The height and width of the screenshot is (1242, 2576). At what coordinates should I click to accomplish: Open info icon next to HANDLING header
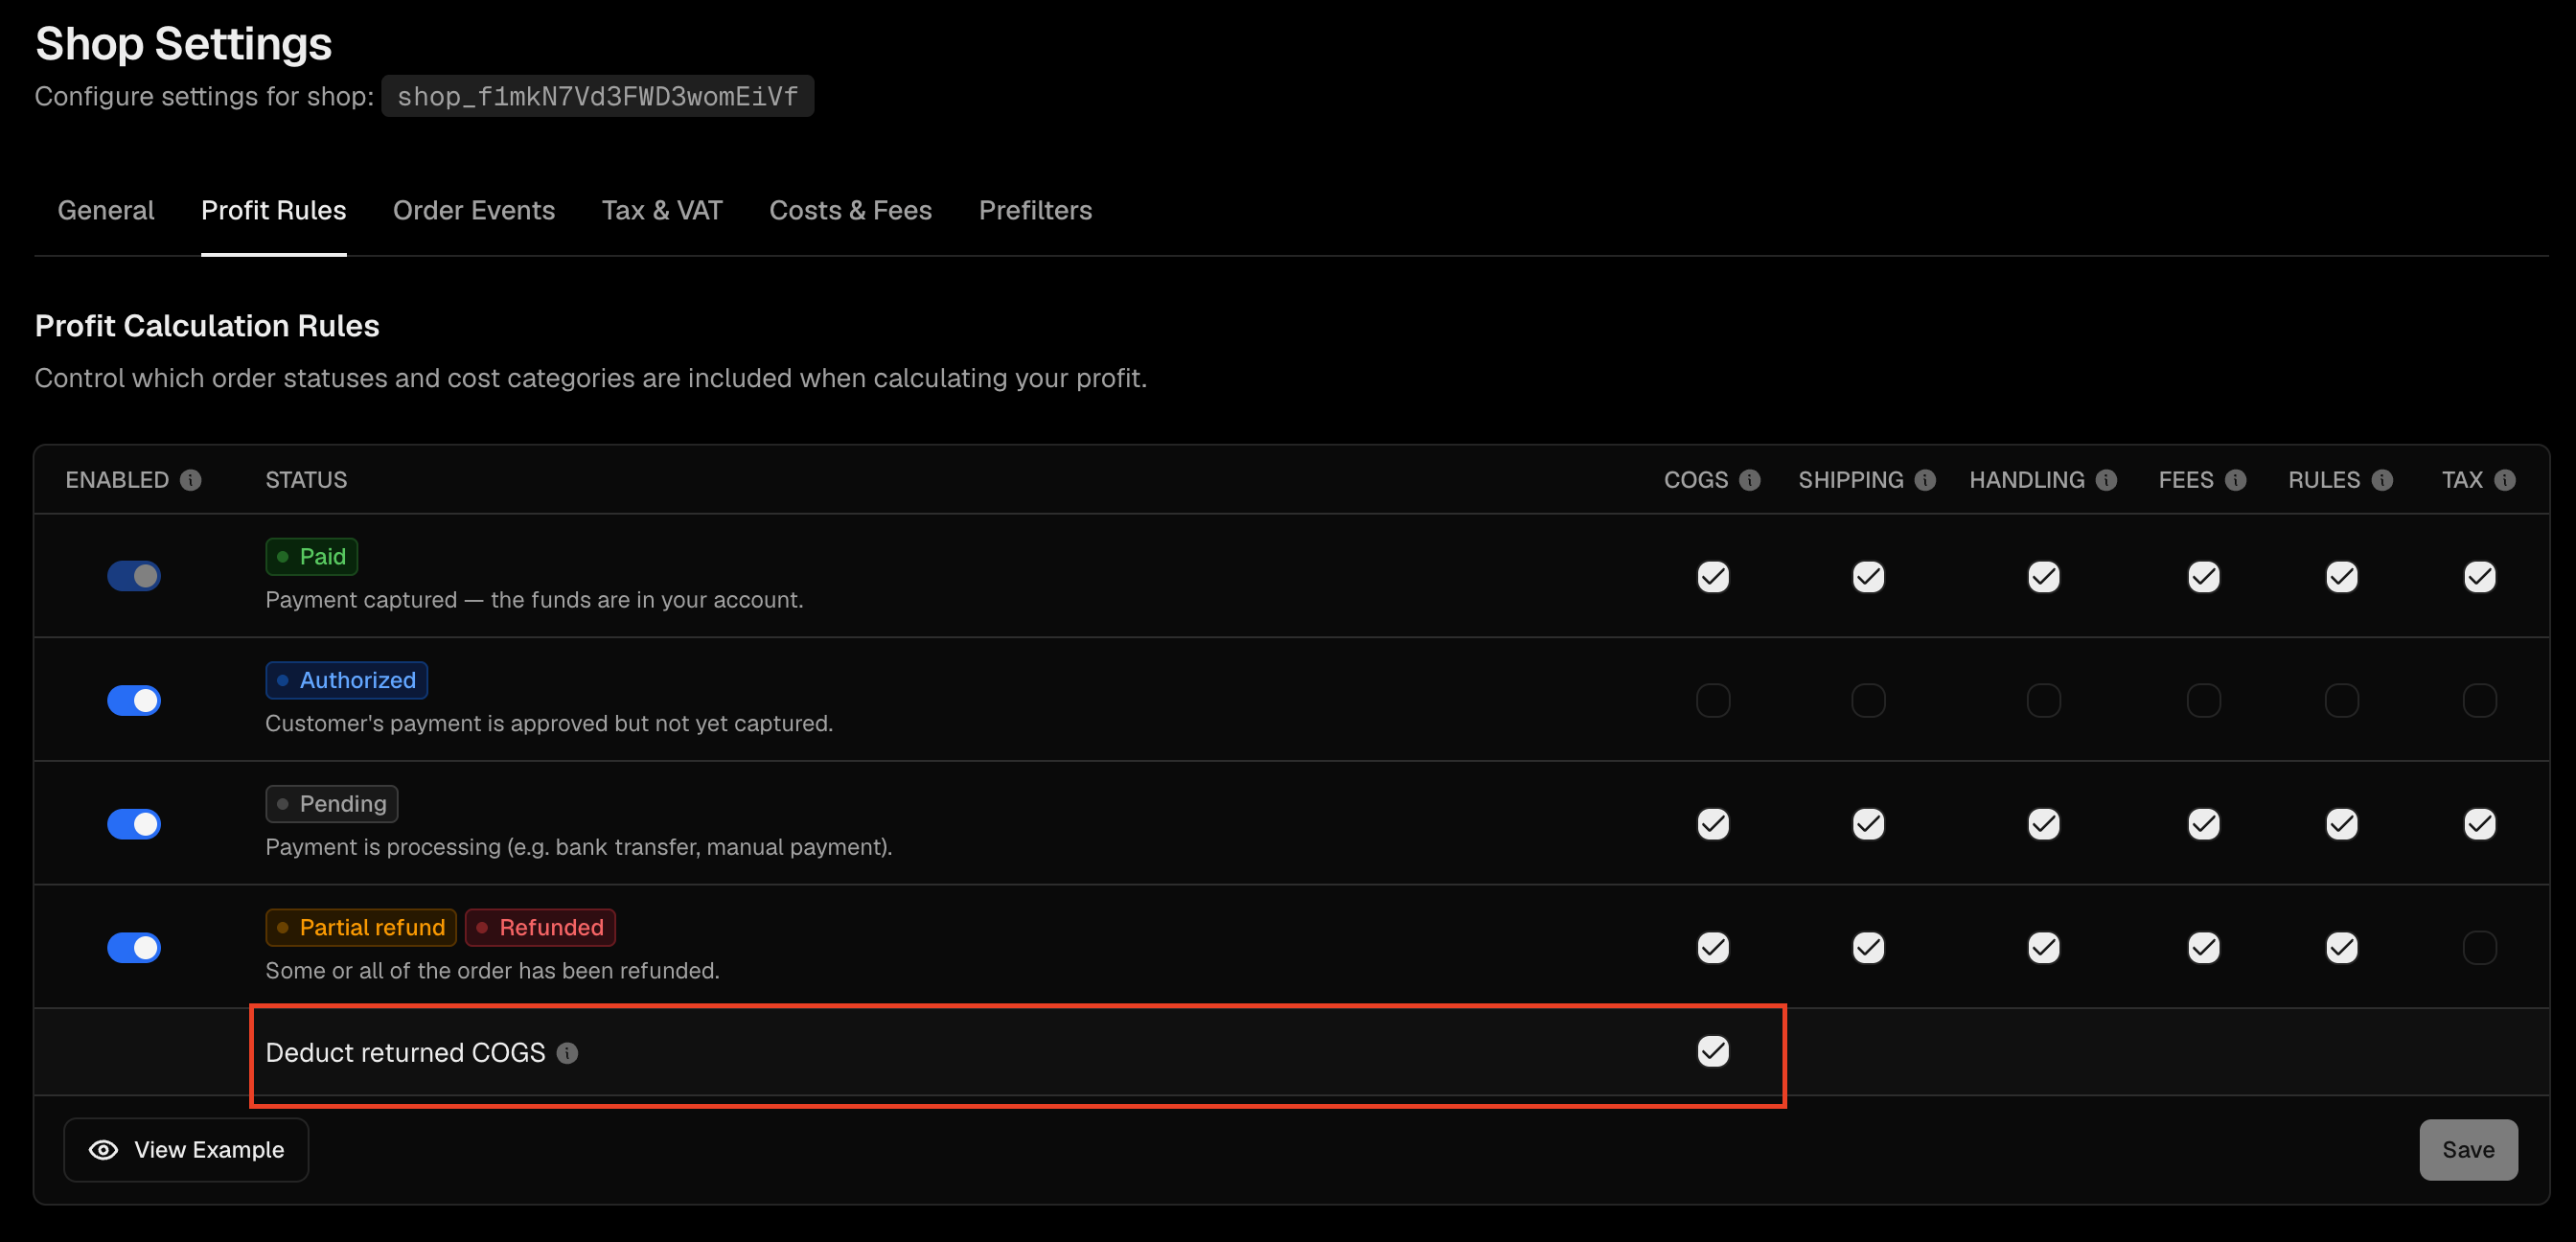(2106, 480)
